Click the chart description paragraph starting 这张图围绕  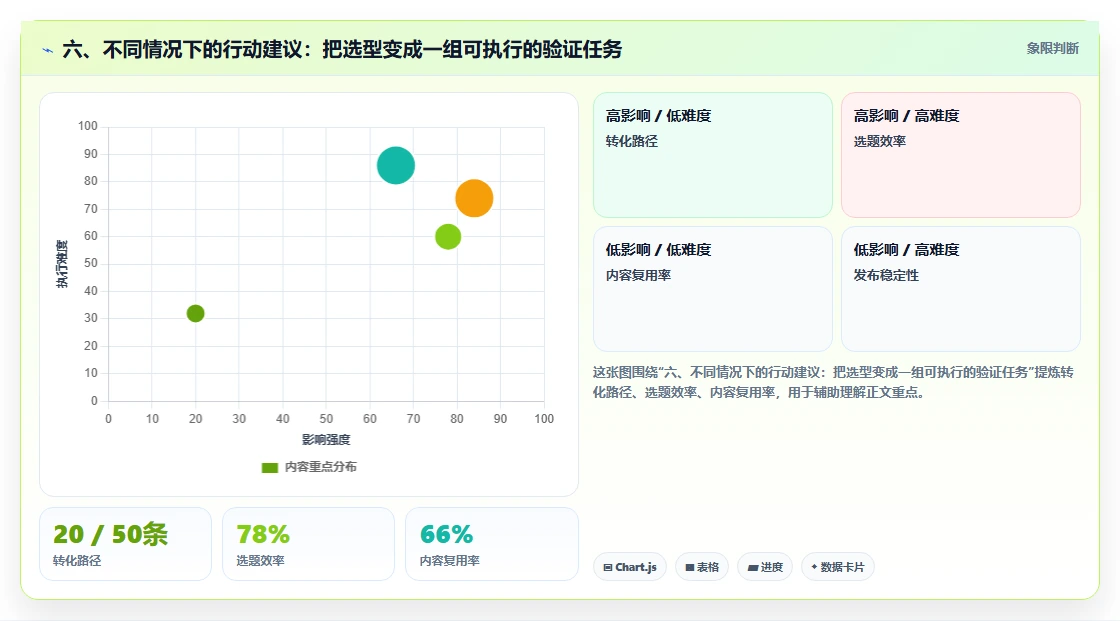pyautogui.click(x=833, y=382)
